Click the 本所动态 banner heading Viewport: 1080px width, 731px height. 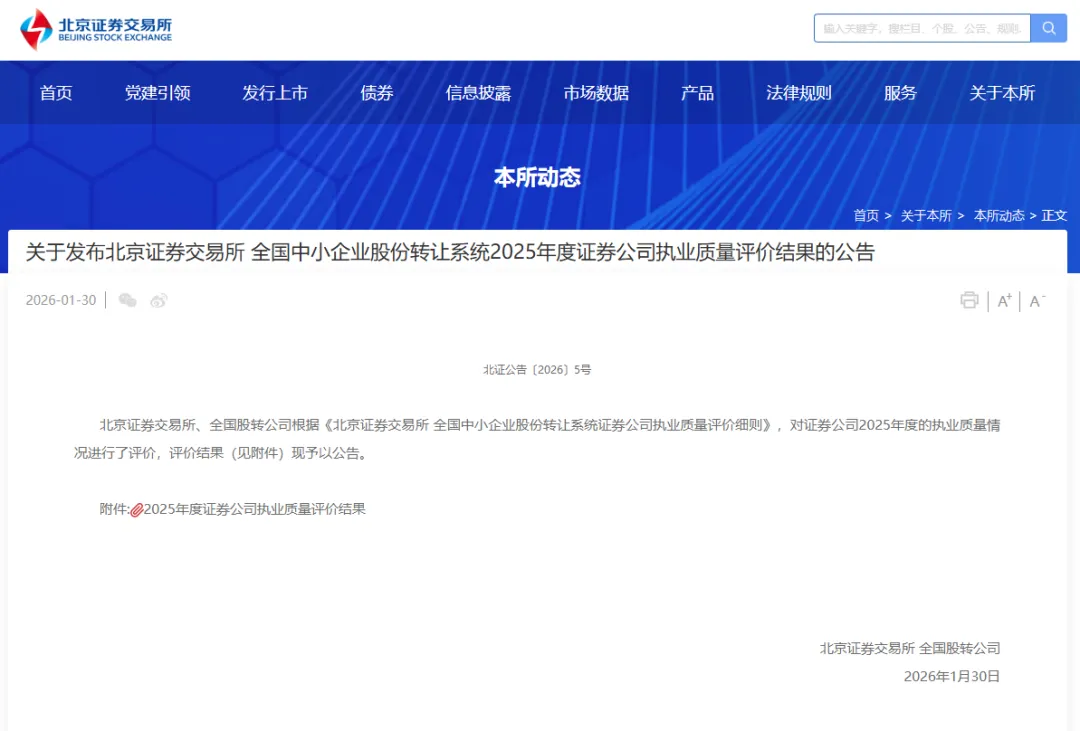(537, 178)
